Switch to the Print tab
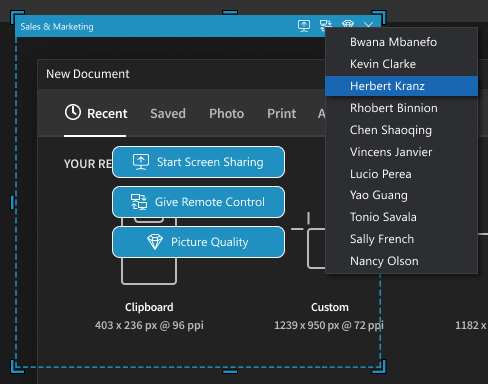This screenshot has height=384, width=488. click(281, 114)
